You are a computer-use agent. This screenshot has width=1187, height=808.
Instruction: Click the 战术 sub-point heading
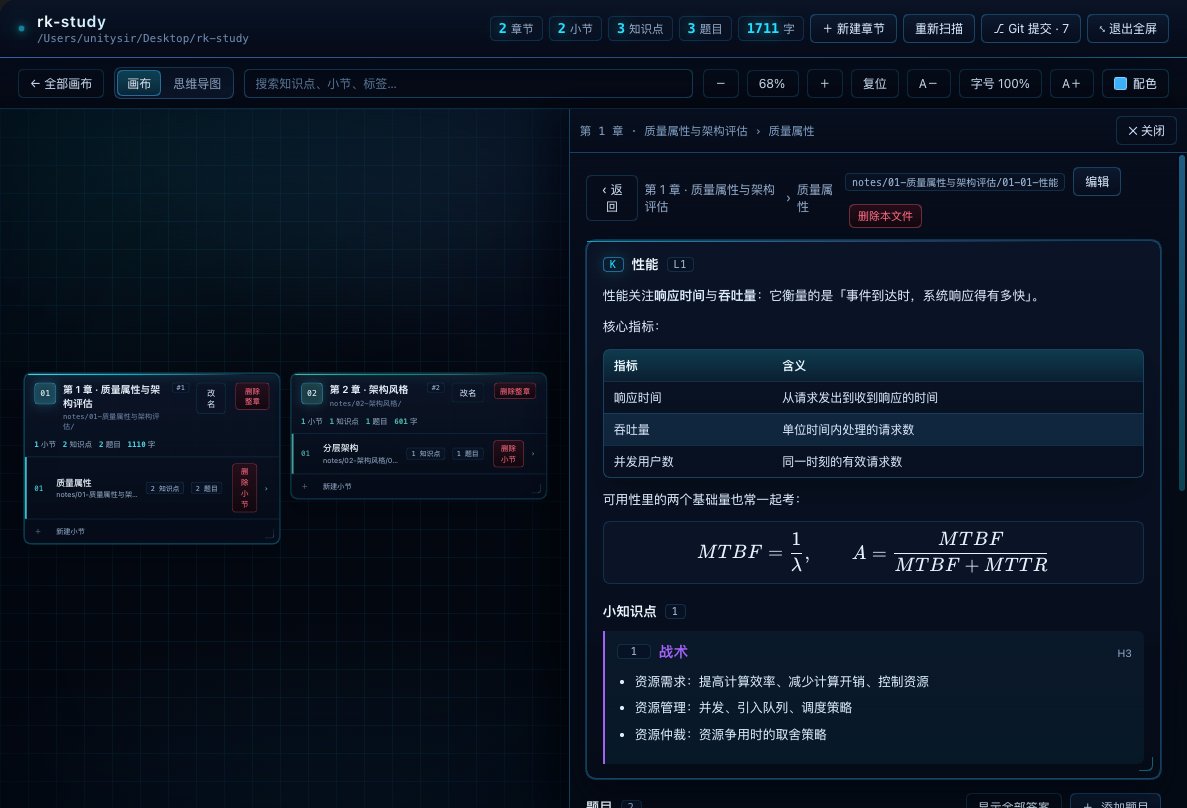(673, 652)
